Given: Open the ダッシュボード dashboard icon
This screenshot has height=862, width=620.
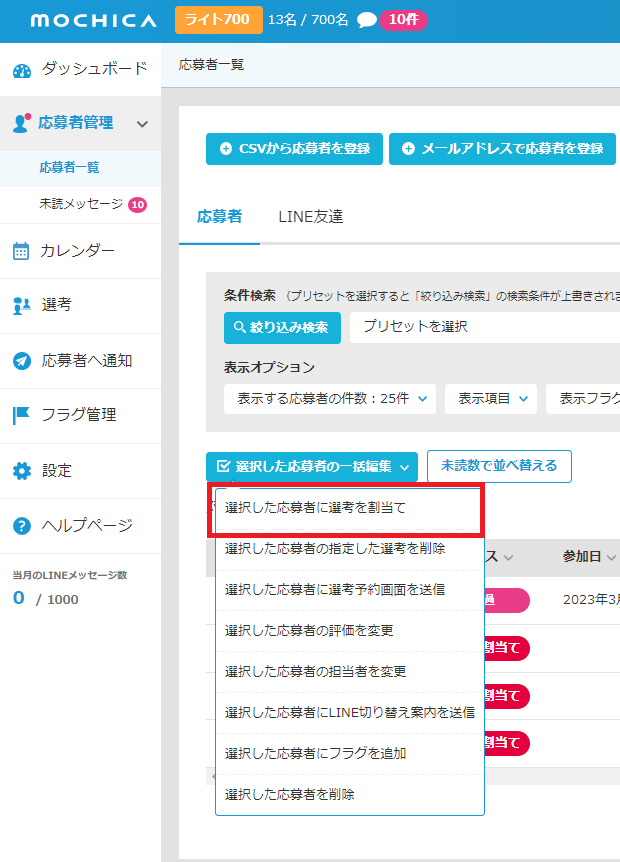Looking at the screenshot, I should [22, 69].
